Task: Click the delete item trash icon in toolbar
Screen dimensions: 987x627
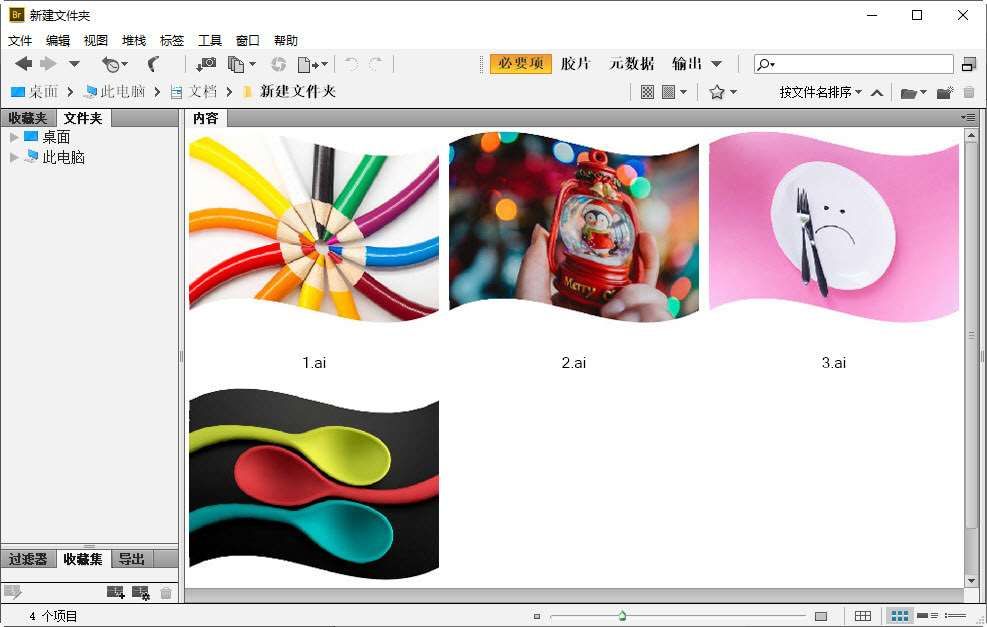Action: (x=969, y=93)
